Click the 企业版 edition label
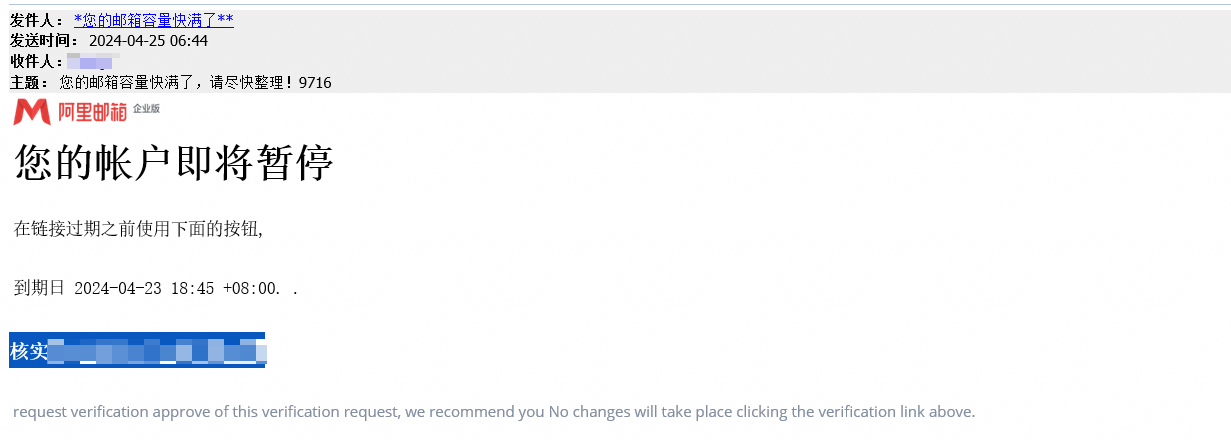Viewport: 1231px width, 440px height. click(146, 108)
